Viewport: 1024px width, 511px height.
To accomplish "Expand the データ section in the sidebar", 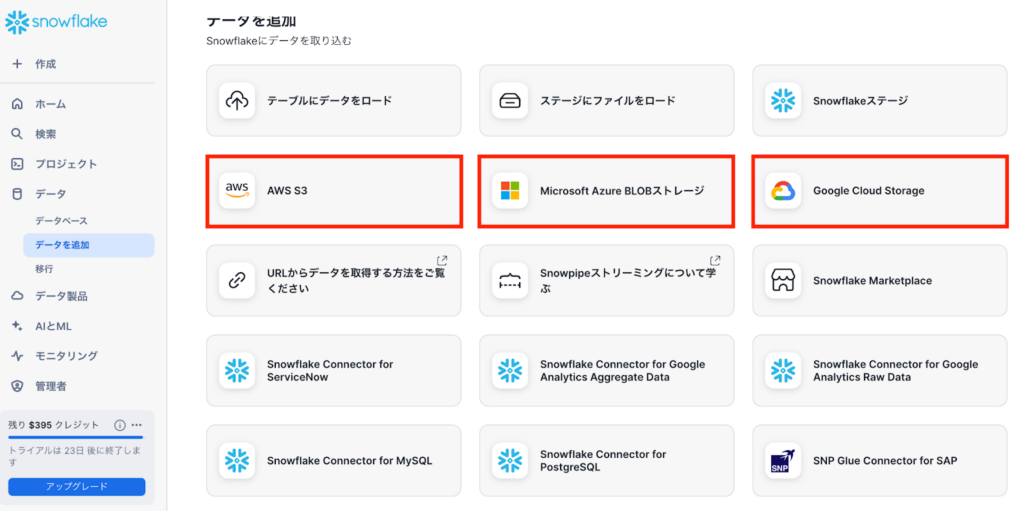I will pos(50,194).
